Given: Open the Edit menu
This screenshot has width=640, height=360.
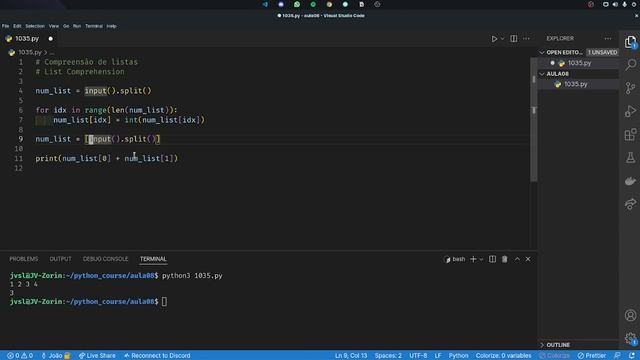Looking at the screenshot, I should coord(17,26).
